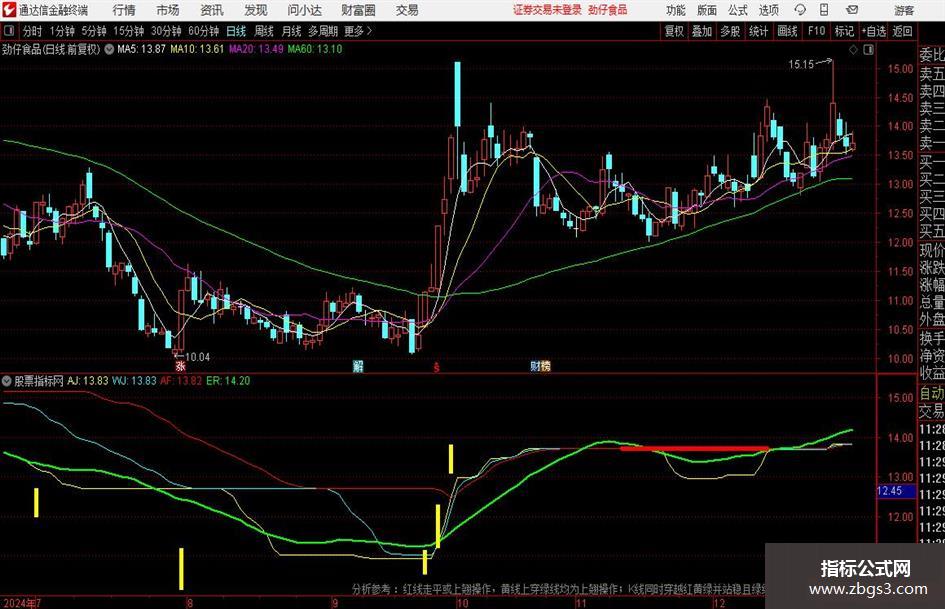Open dropdown arrow next to 劲仔食品 title
The image size is (945, 609).
coord(109,49)
